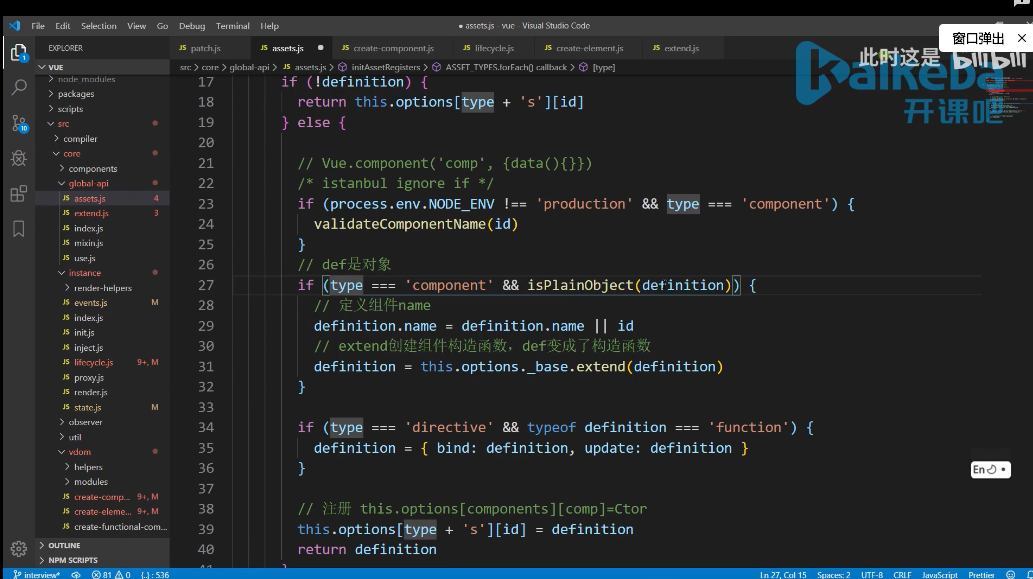
Task: Open problems panel via errors and warnings counter
Action: tap(111, 574)
